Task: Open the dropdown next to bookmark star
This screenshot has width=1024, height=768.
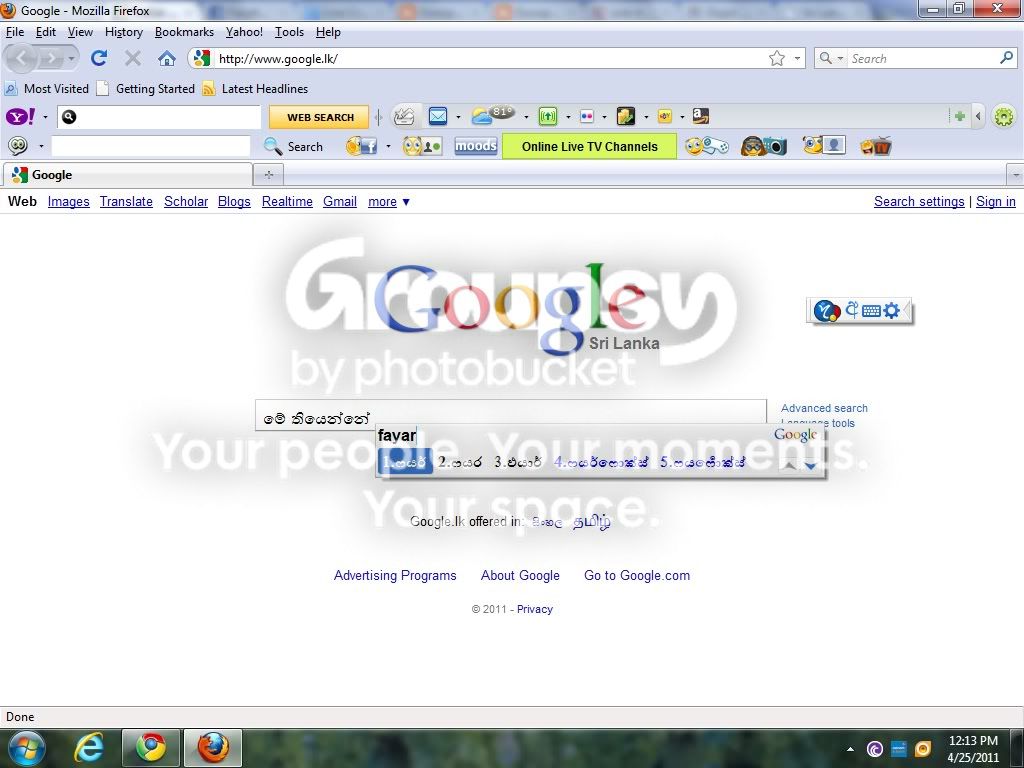Action: [x=797, y=58]
